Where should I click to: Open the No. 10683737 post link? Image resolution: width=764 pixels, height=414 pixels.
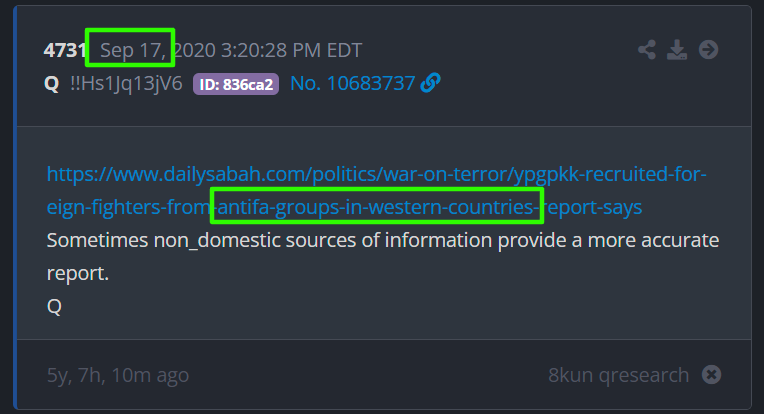point(352,83)
